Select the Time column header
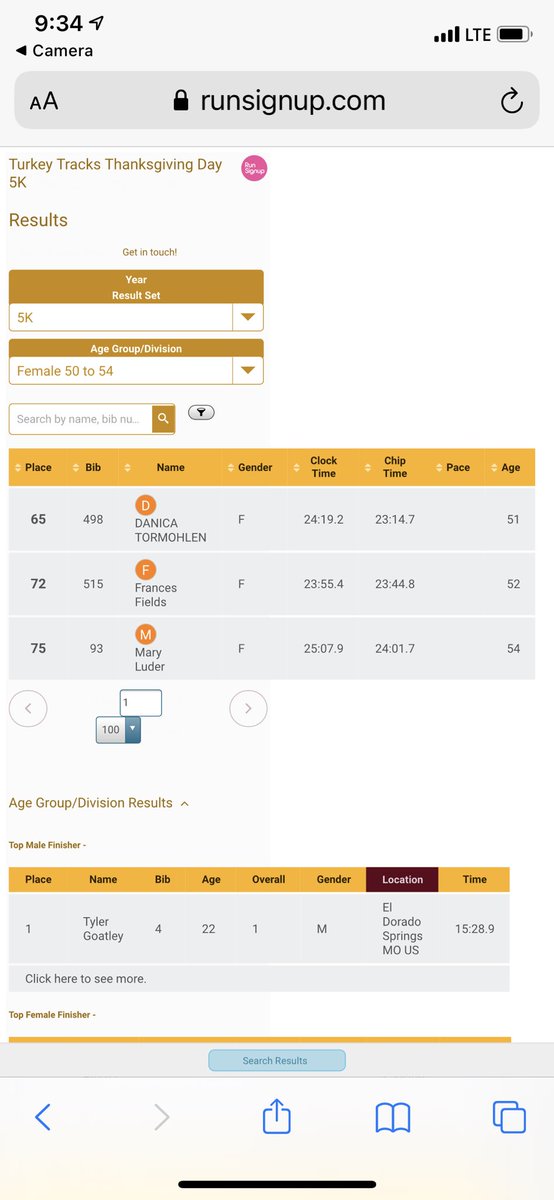Viewport: 554px width, 1200px height. point(475,880)
